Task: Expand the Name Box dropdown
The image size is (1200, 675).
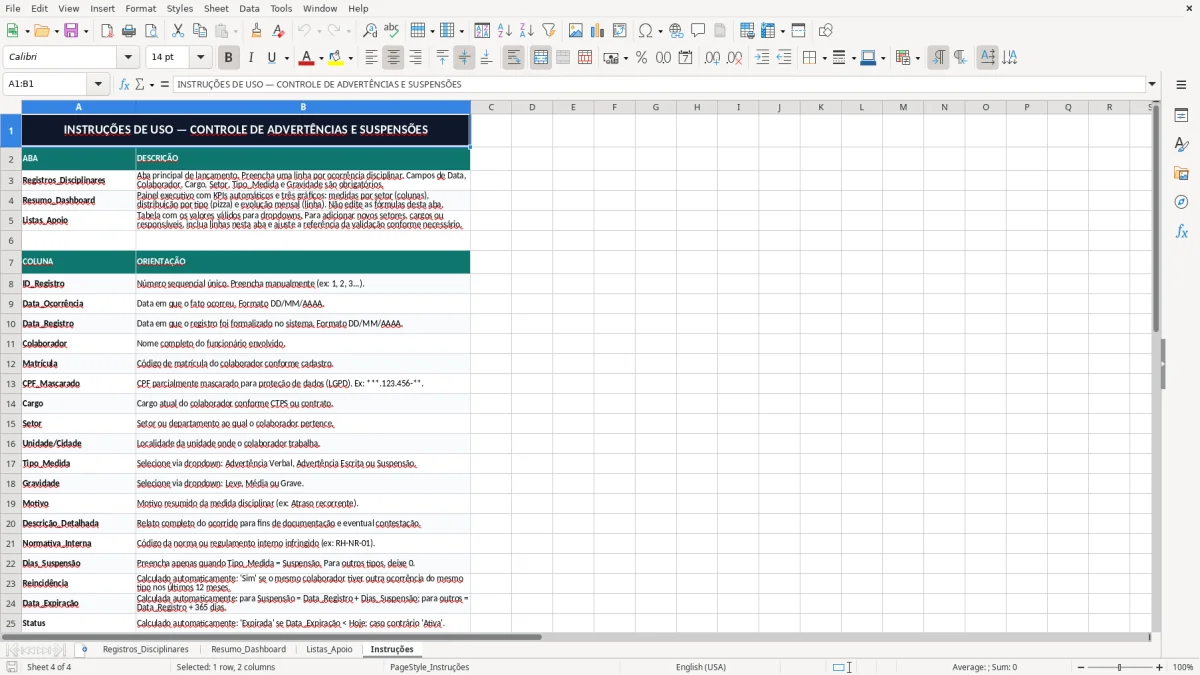Action: 98,85
